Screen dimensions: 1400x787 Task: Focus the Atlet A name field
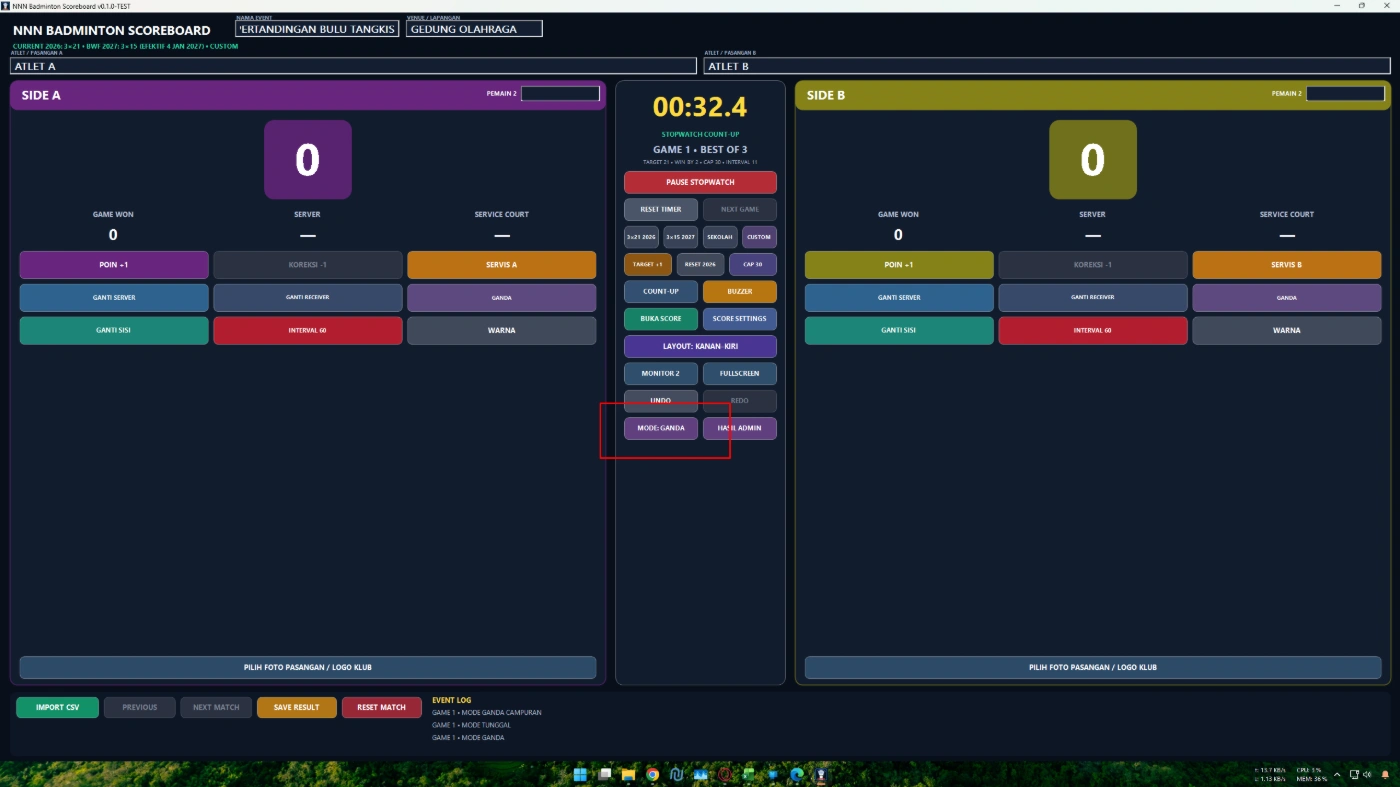click(353, 66)
